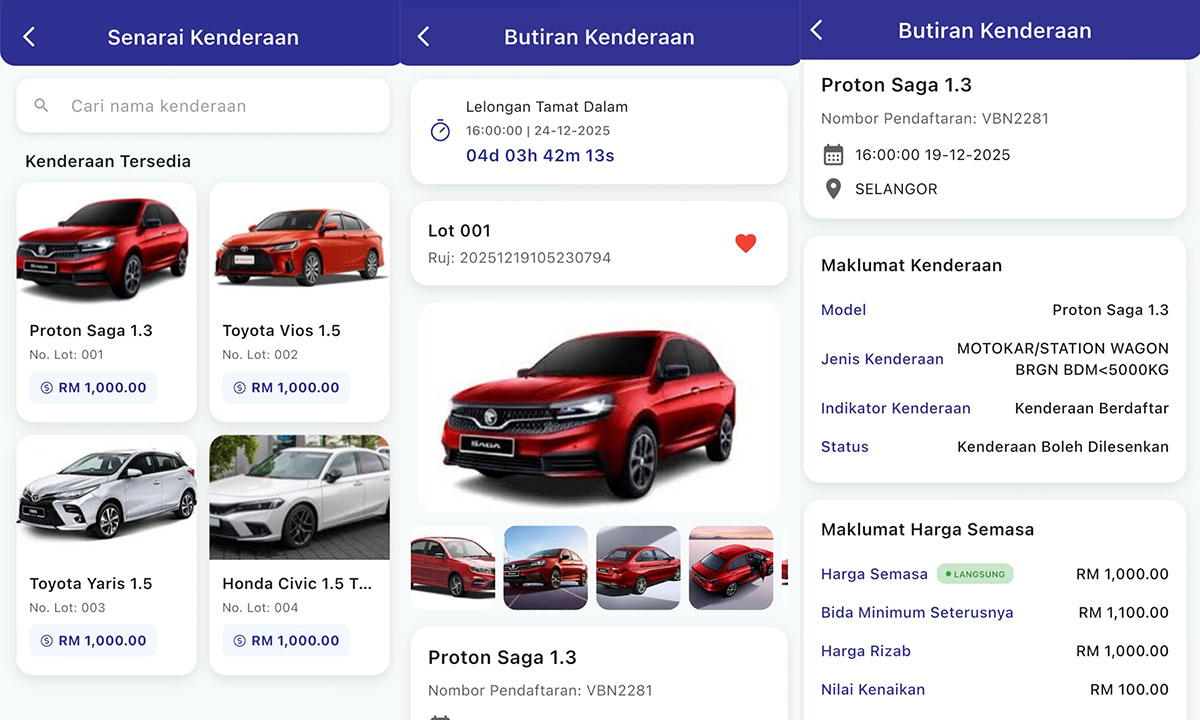Select the third gallery thumbnail, rear view of car
Image resolution: width=1200 pixels, height=720 pixels.
point(638,568)
